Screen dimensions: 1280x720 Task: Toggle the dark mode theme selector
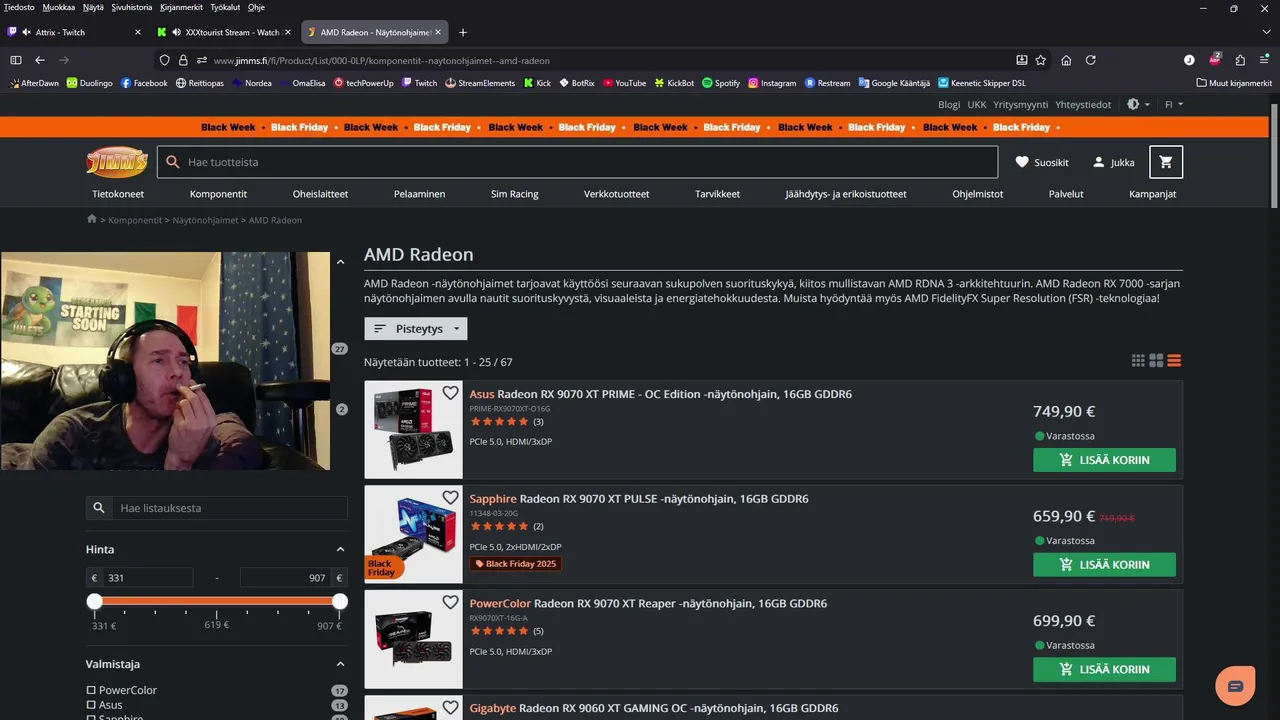1138,104
